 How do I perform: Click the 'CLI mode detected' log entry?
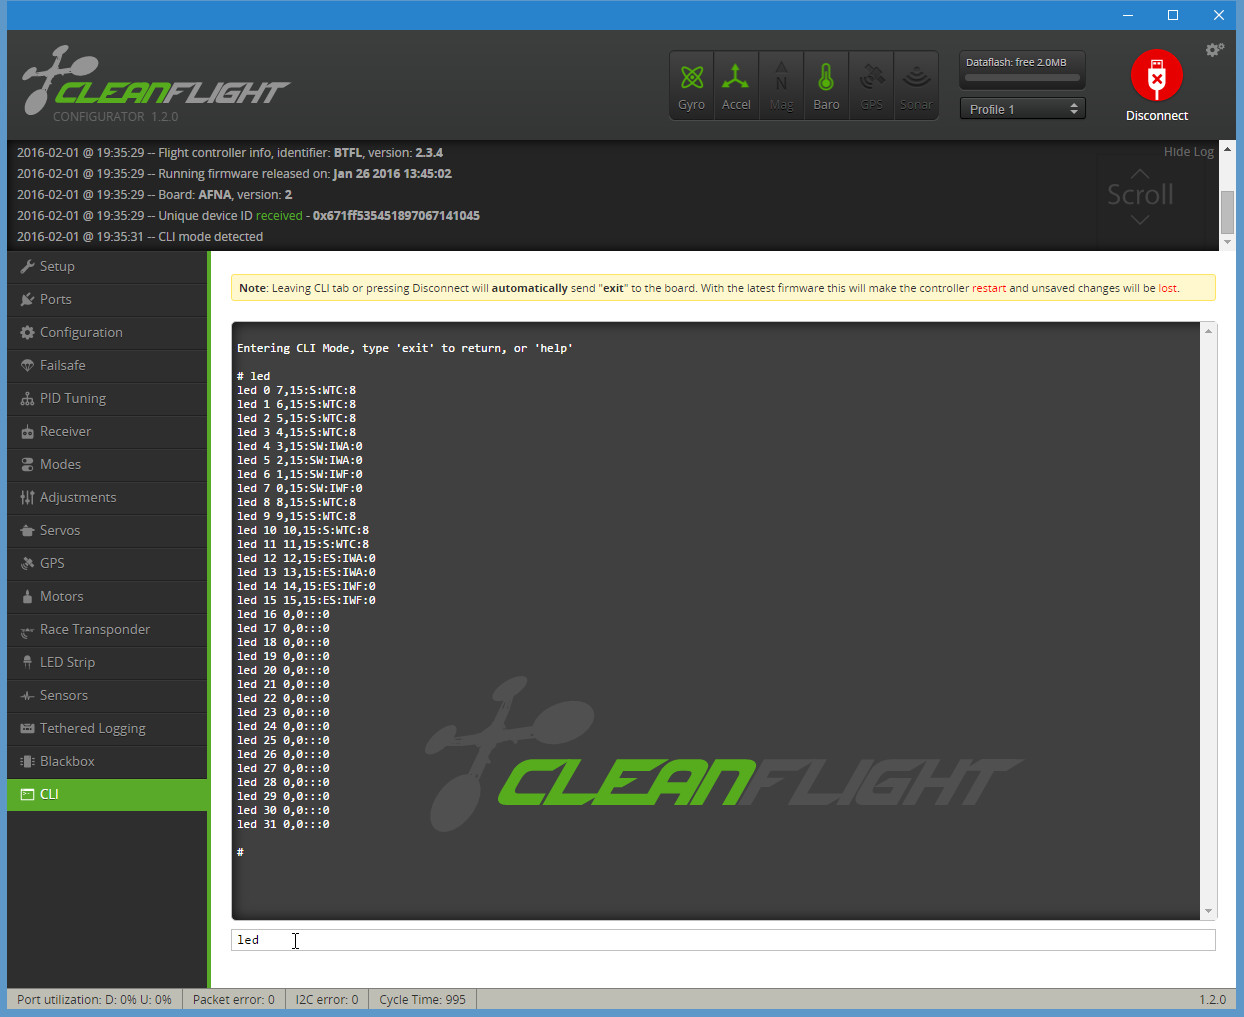point(140,237)
